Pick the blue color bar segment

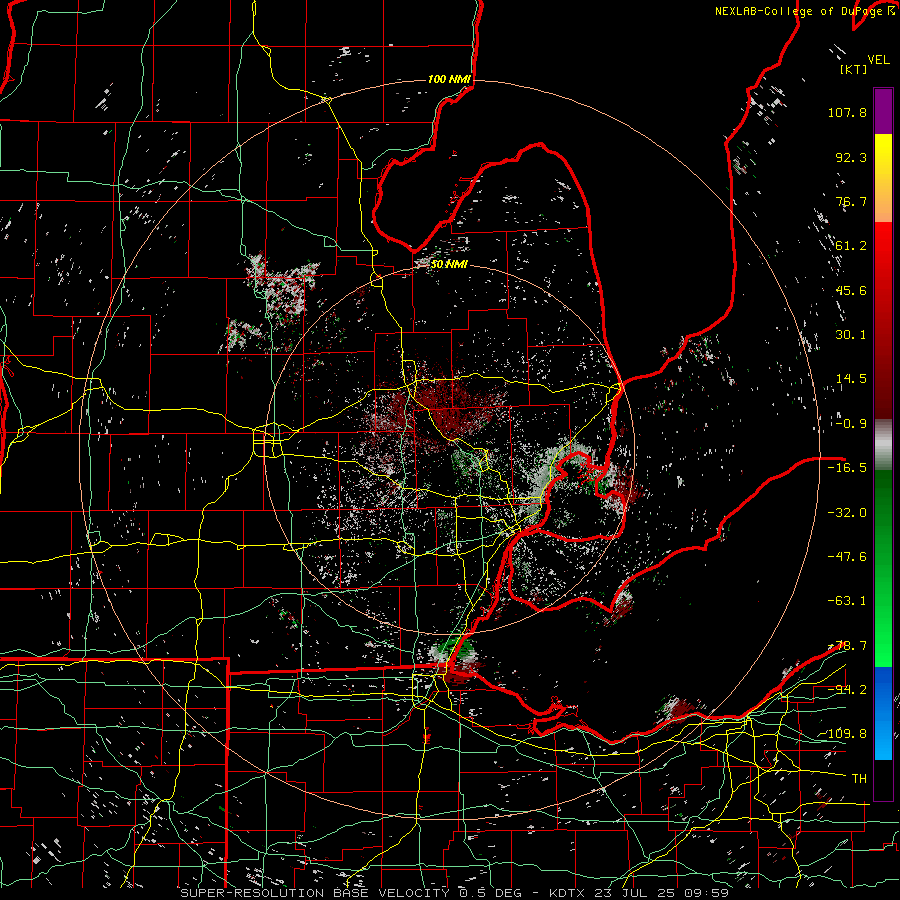click(x=883, y=713)
